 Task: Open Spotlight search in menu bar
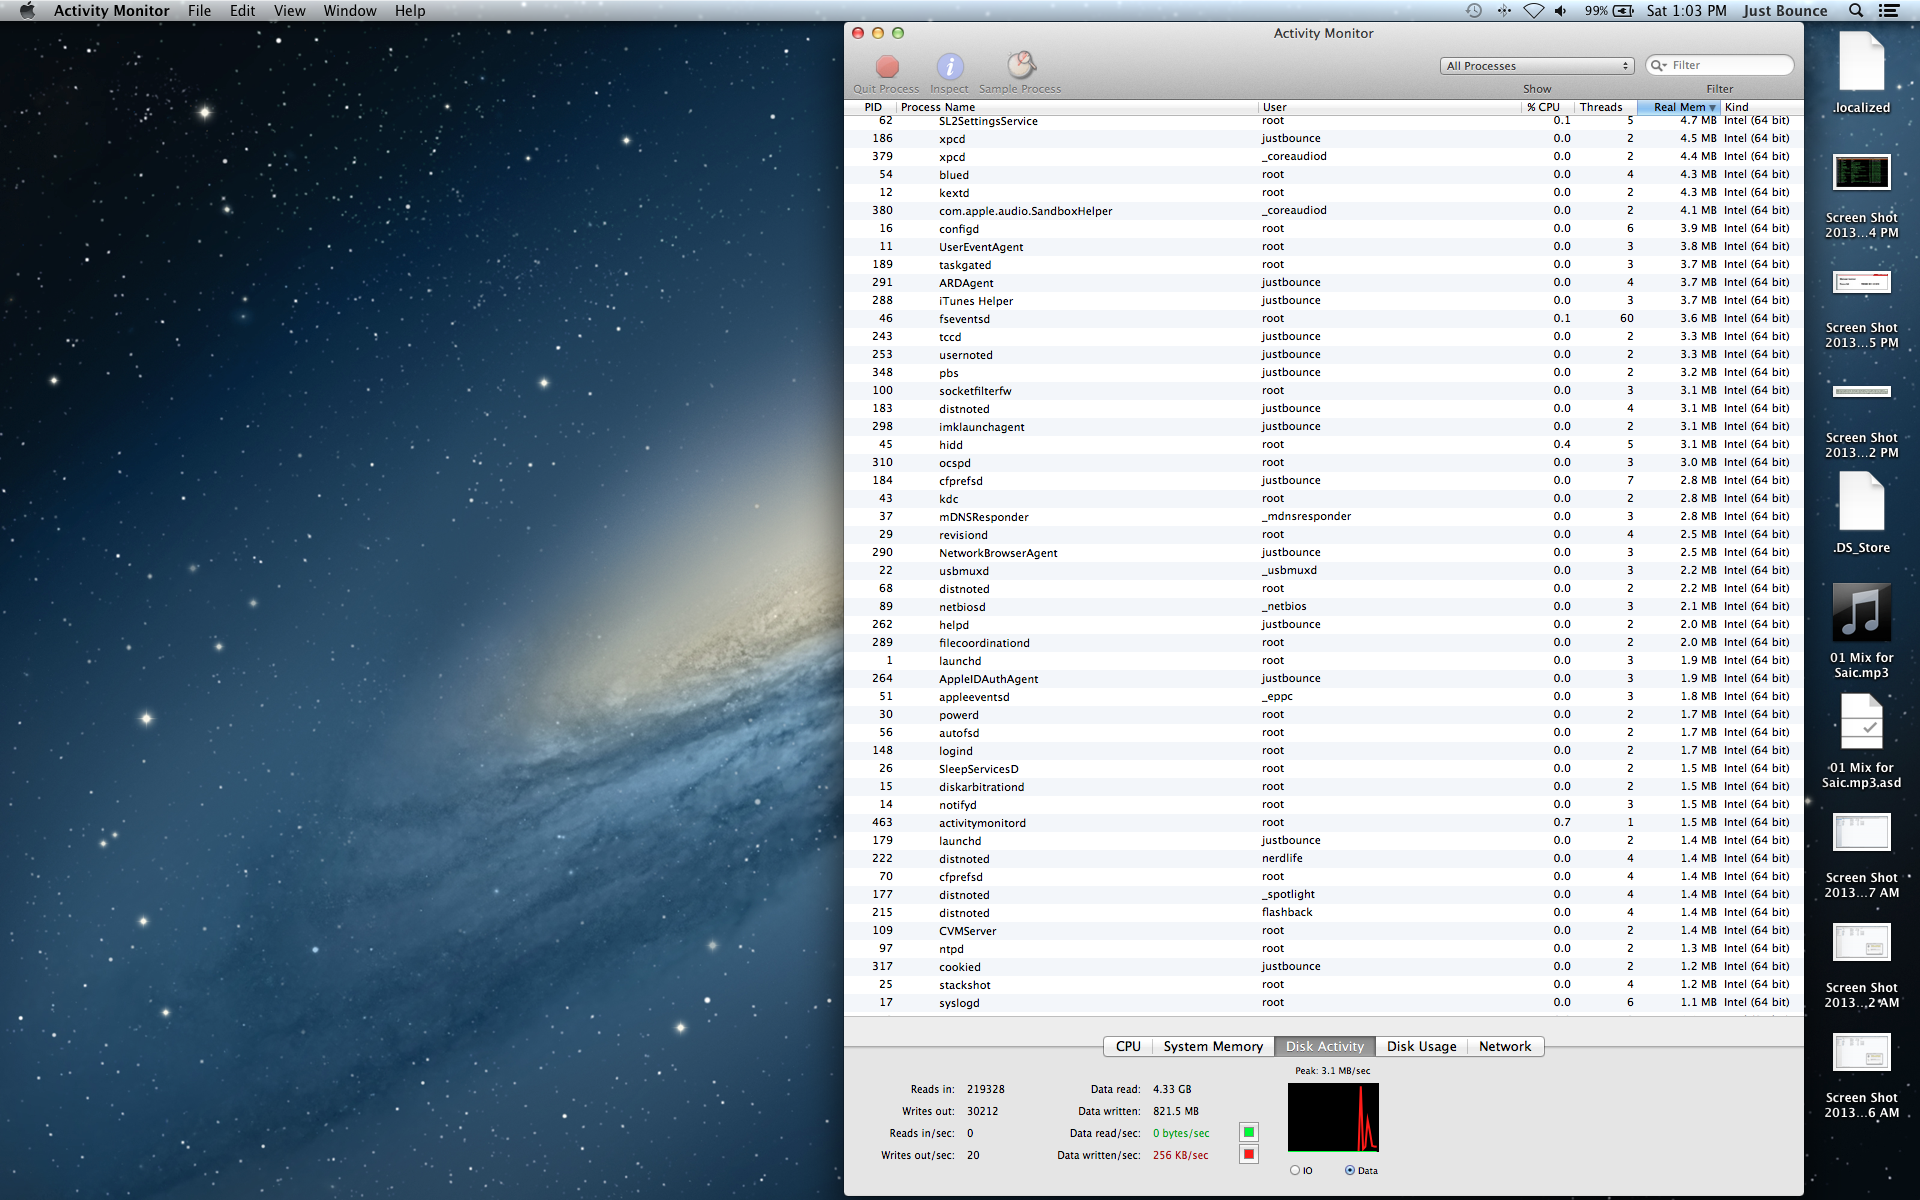(x=1855, y=11)
